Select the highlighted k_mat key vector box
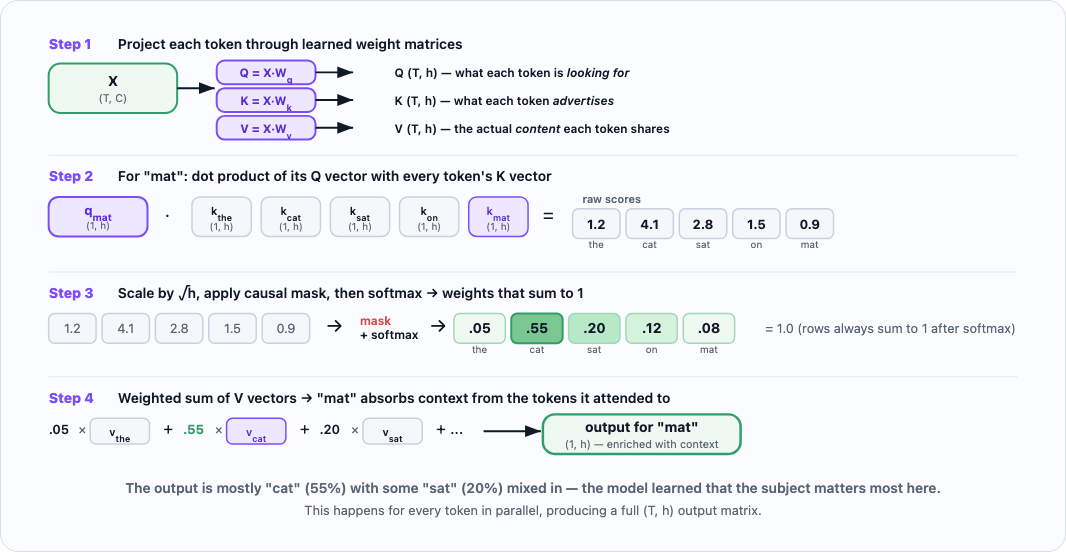1066x553 pixels. pyautogui.click(x=499, y=217)
